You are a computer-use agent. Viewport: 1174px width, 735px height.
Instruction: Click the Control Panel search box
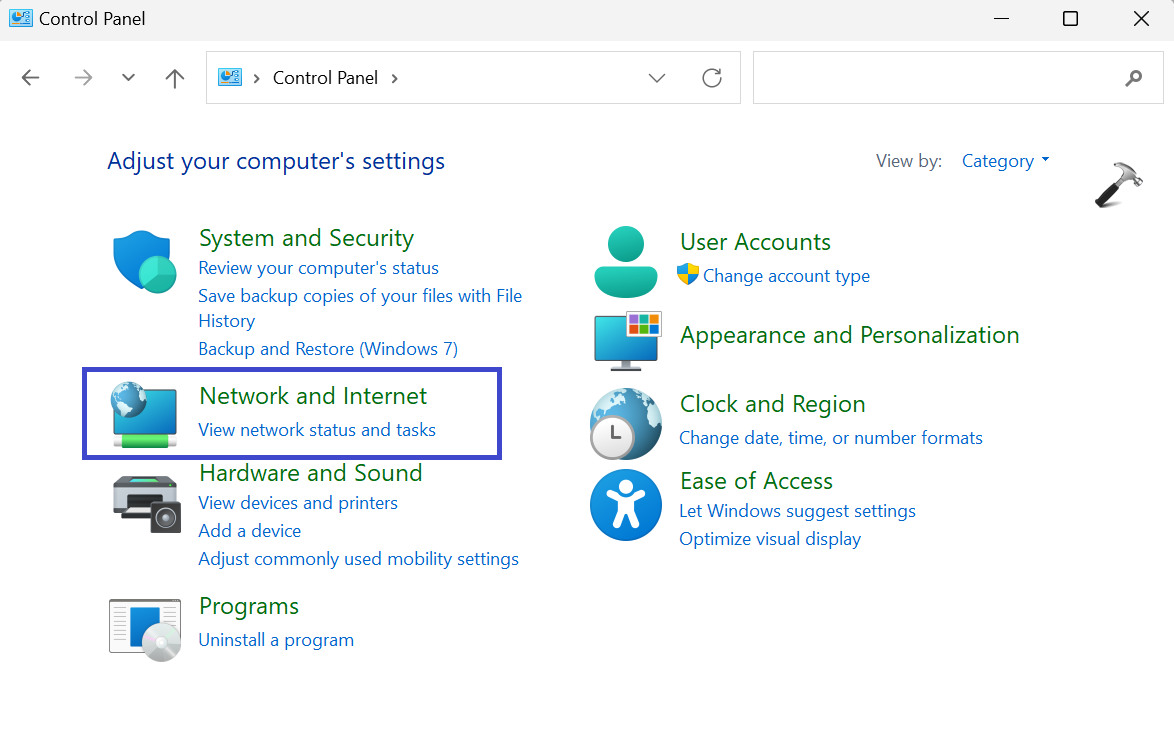940,78
